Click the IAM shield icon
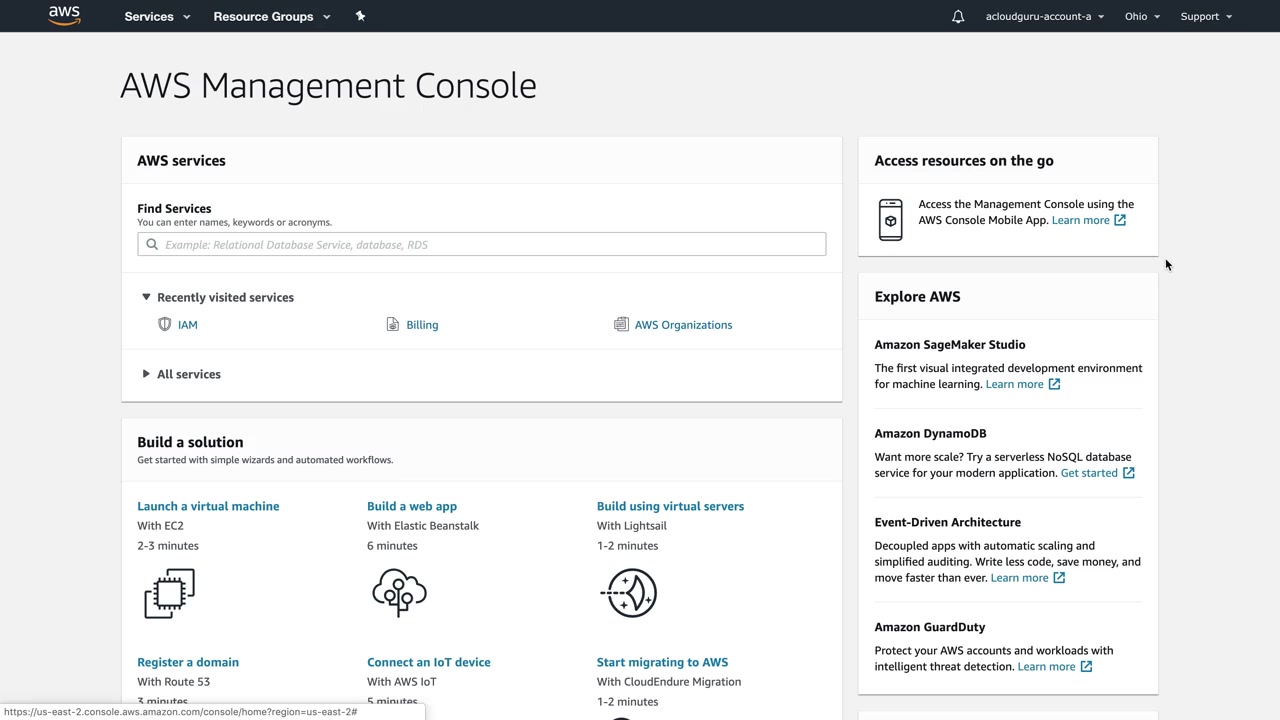Viewport: 1280px width, 720px height. coord(165,324)
